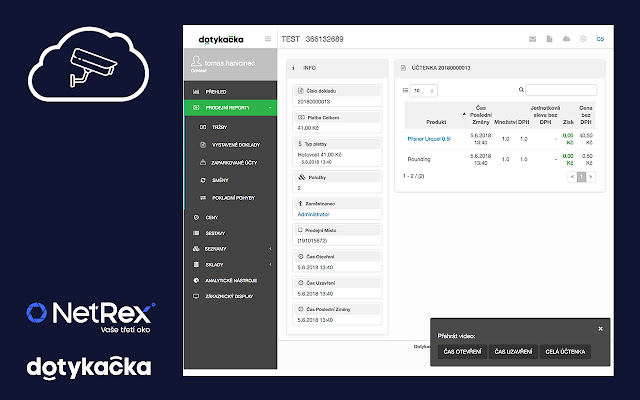This screenshot has height=400, width=640.
Task: Click the Tržby money icon
Action: [203, 127]
